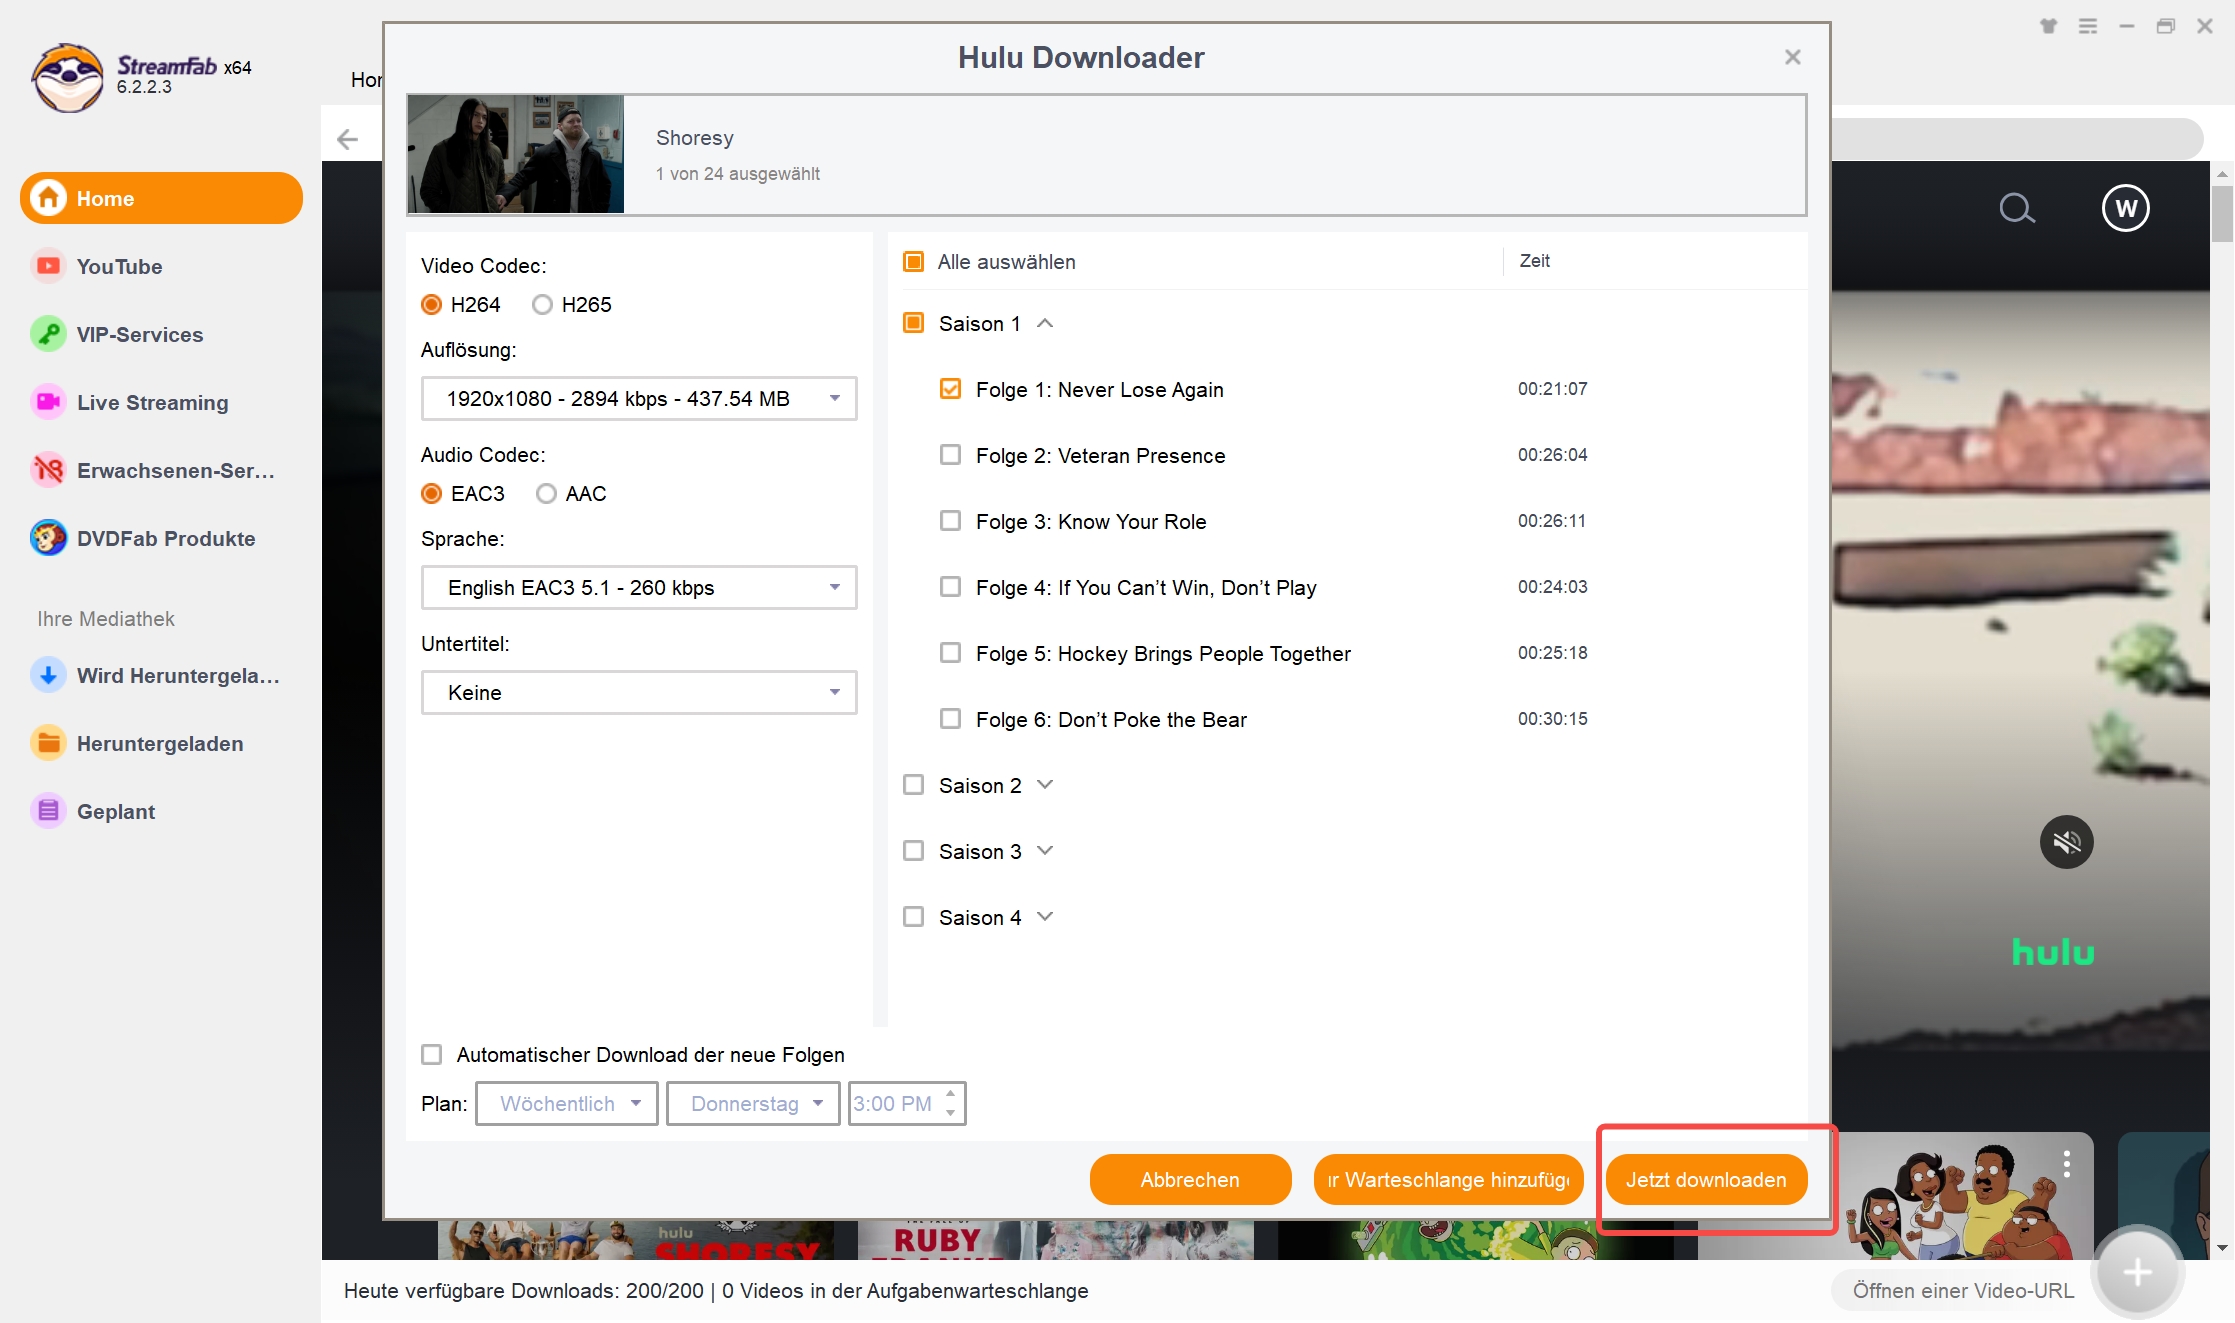Click the t-shirt skin icon in title bar

2048,27
